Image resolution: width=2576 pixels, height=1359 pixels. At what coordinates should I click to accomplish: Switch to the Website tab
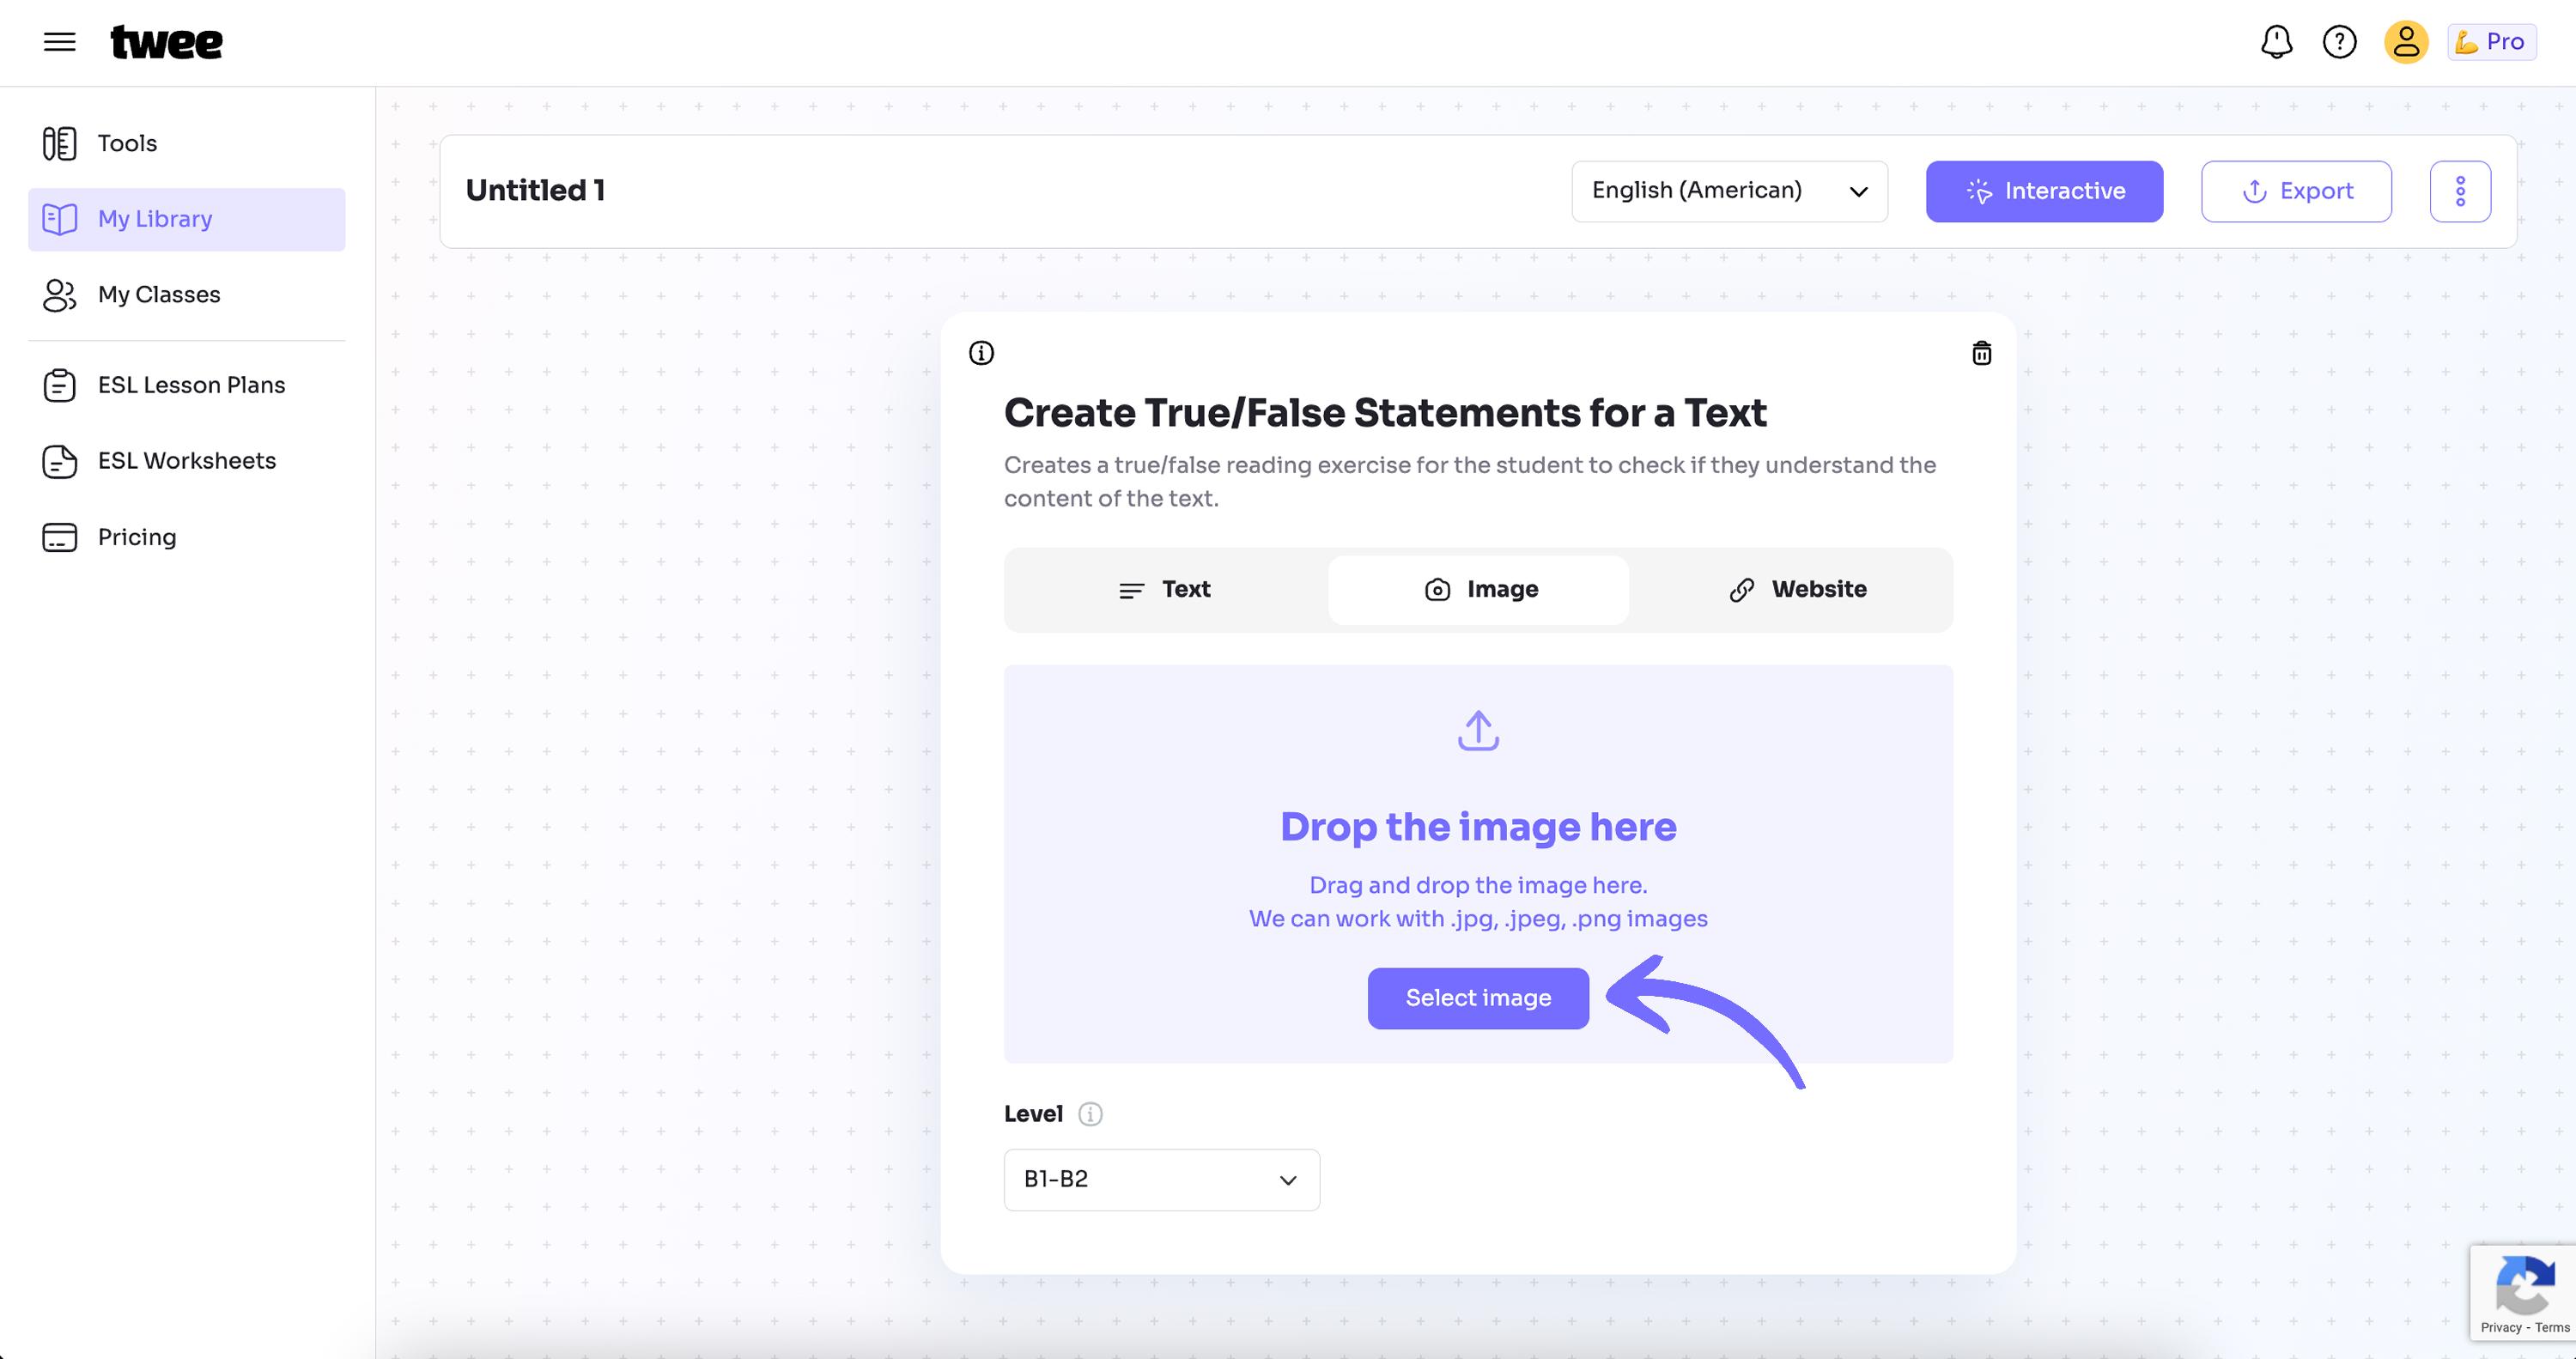click(1796, 590)
